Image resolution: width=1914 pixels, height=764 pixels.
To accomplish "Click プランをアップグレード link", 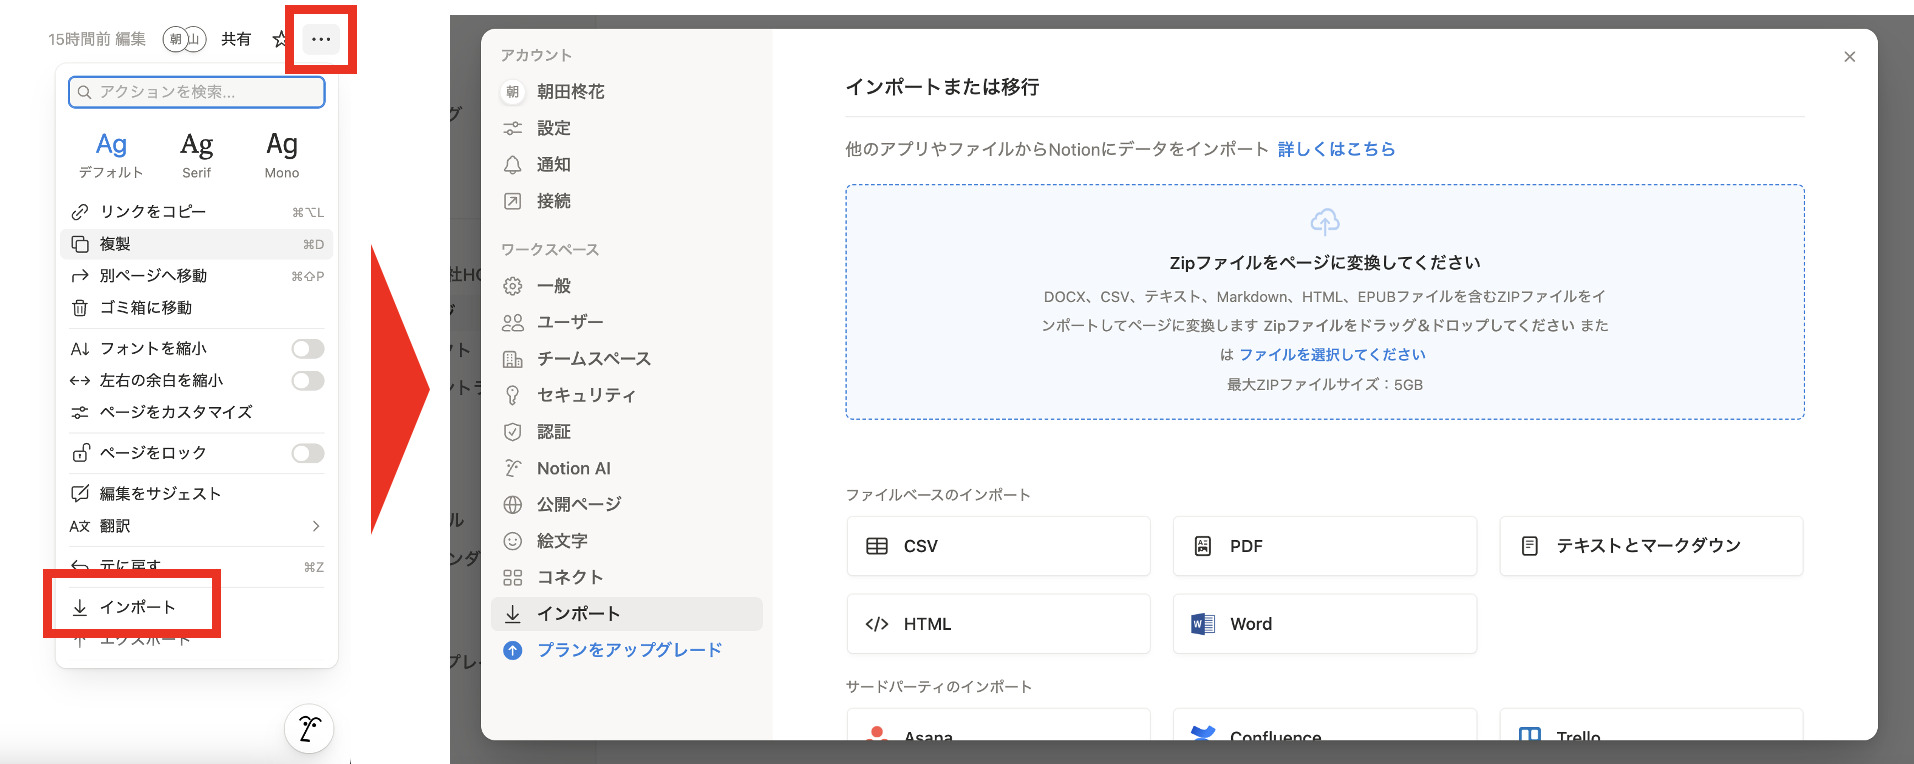I will click(629, 650).
